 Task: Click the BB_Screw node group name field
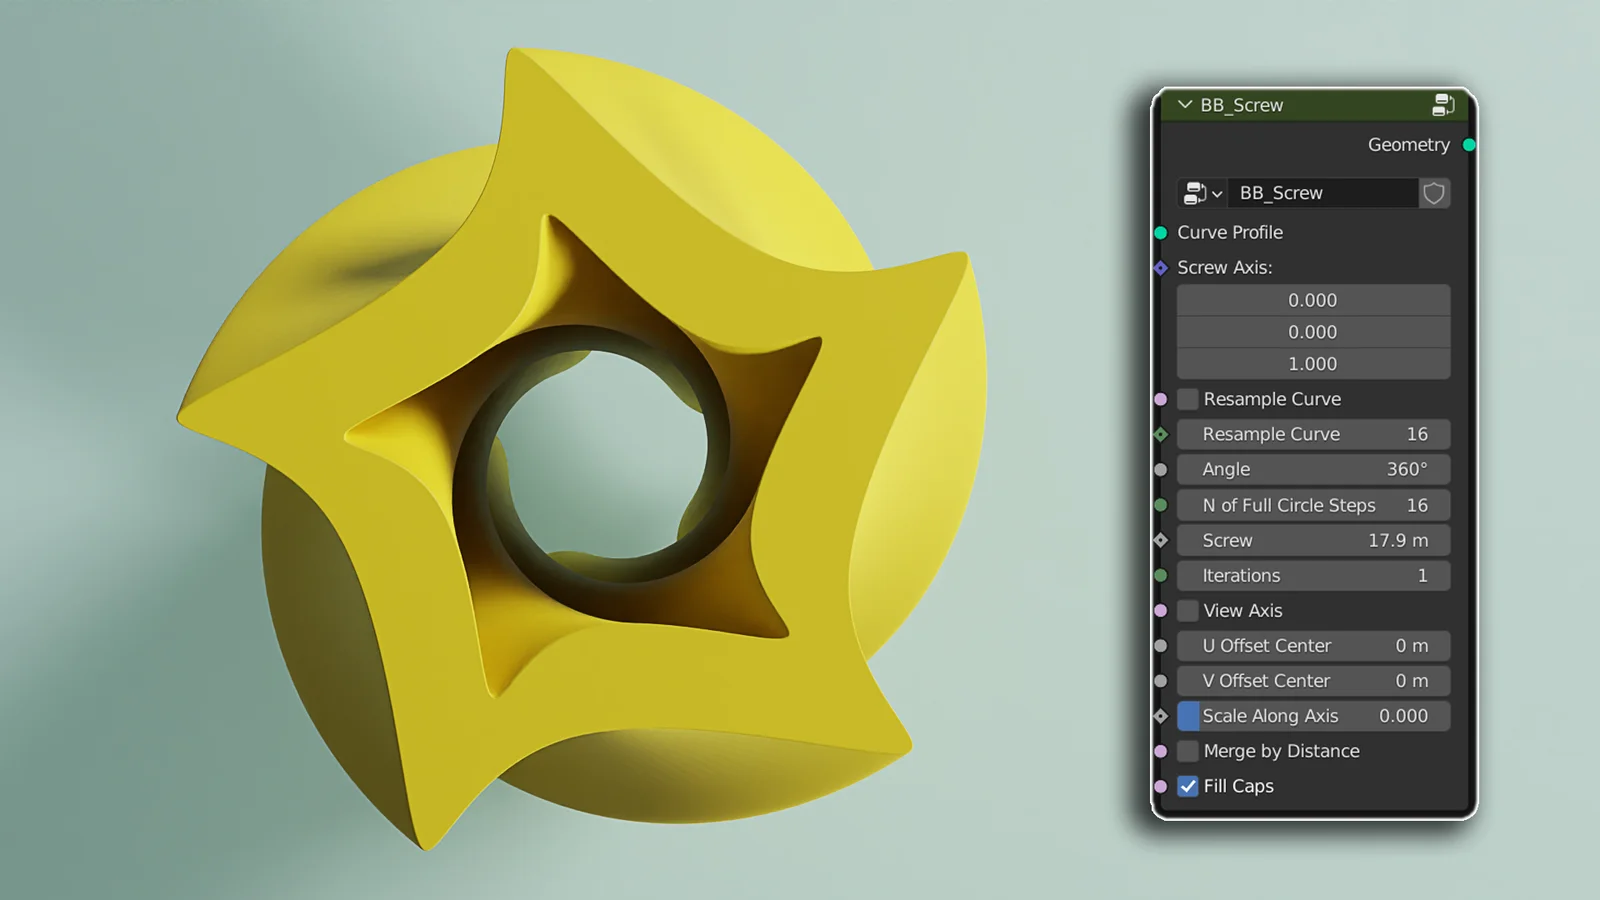(1322, 193)
